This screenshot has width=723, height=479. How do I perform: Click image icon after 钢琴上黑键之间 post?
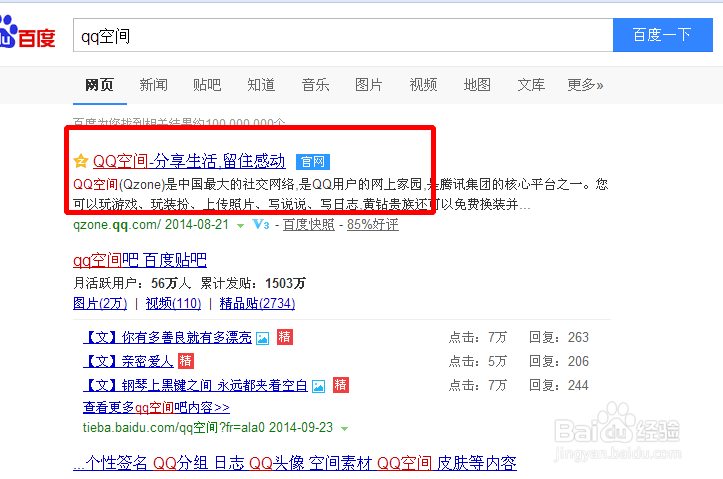[x=318, y=386]
